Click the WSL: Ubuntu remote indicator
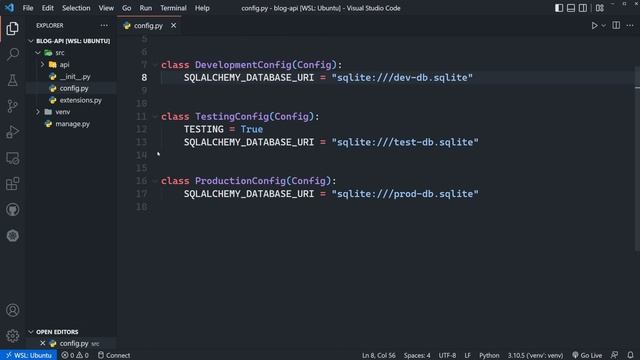Screen dimensions: 640x360 pyautogui.click(x=29, y=355)
